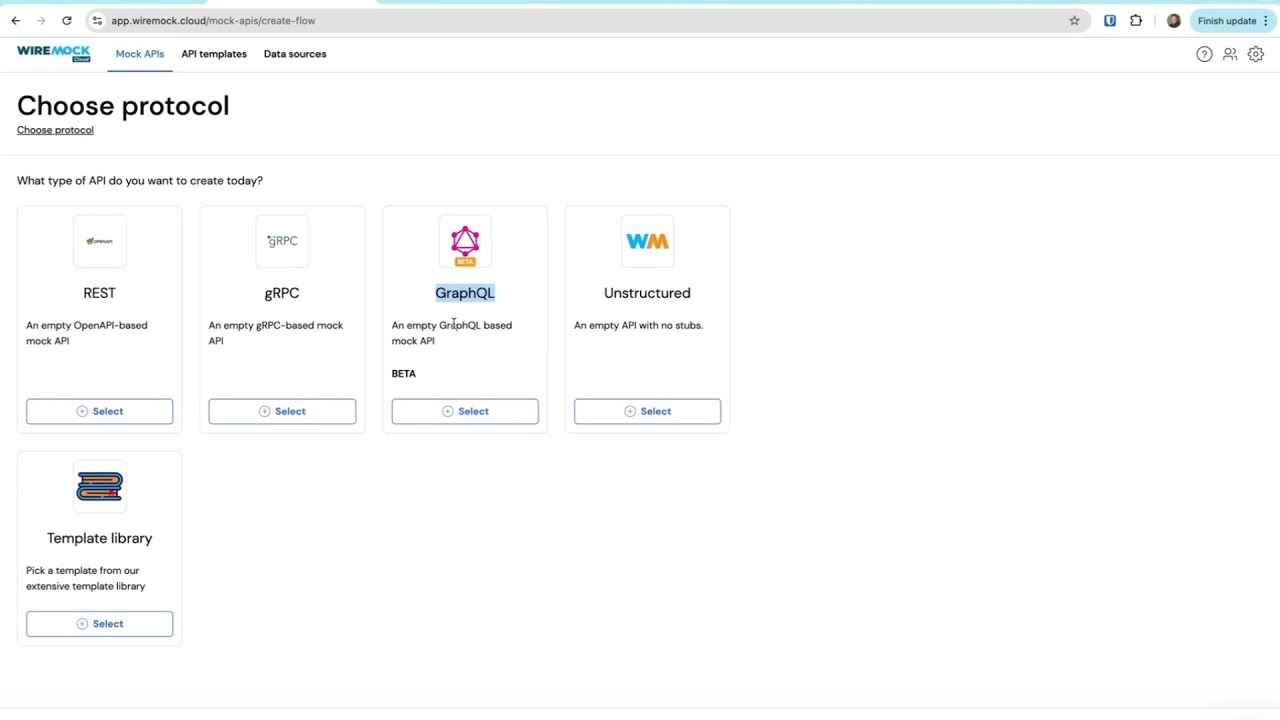Image resolution: width=1280 pixels, height=720 pixels.
Task: Open the browser three-dot menu
Action: click(1265, 20)
